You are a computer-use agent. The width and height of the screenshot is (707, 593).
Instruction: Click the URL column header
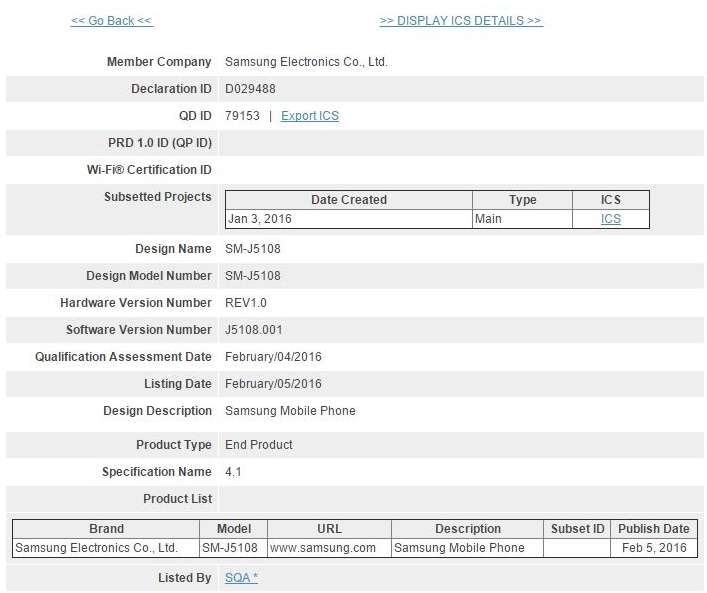[329, 529]
